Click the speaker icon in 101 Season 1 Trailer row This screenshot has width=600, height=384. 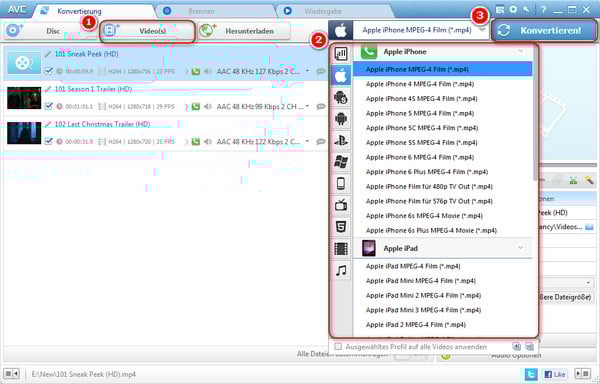[208, 107]
